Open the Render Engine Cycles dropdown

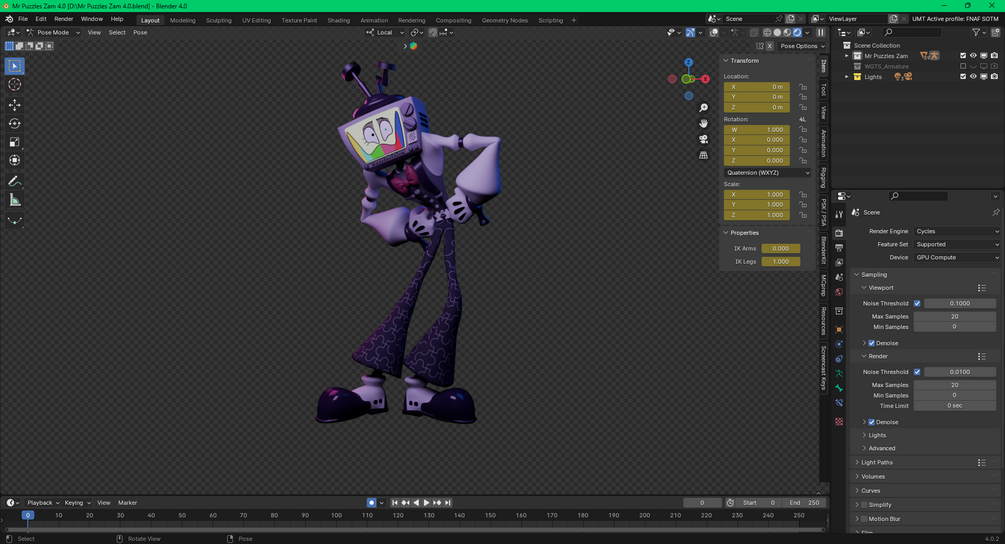[957, 231]
